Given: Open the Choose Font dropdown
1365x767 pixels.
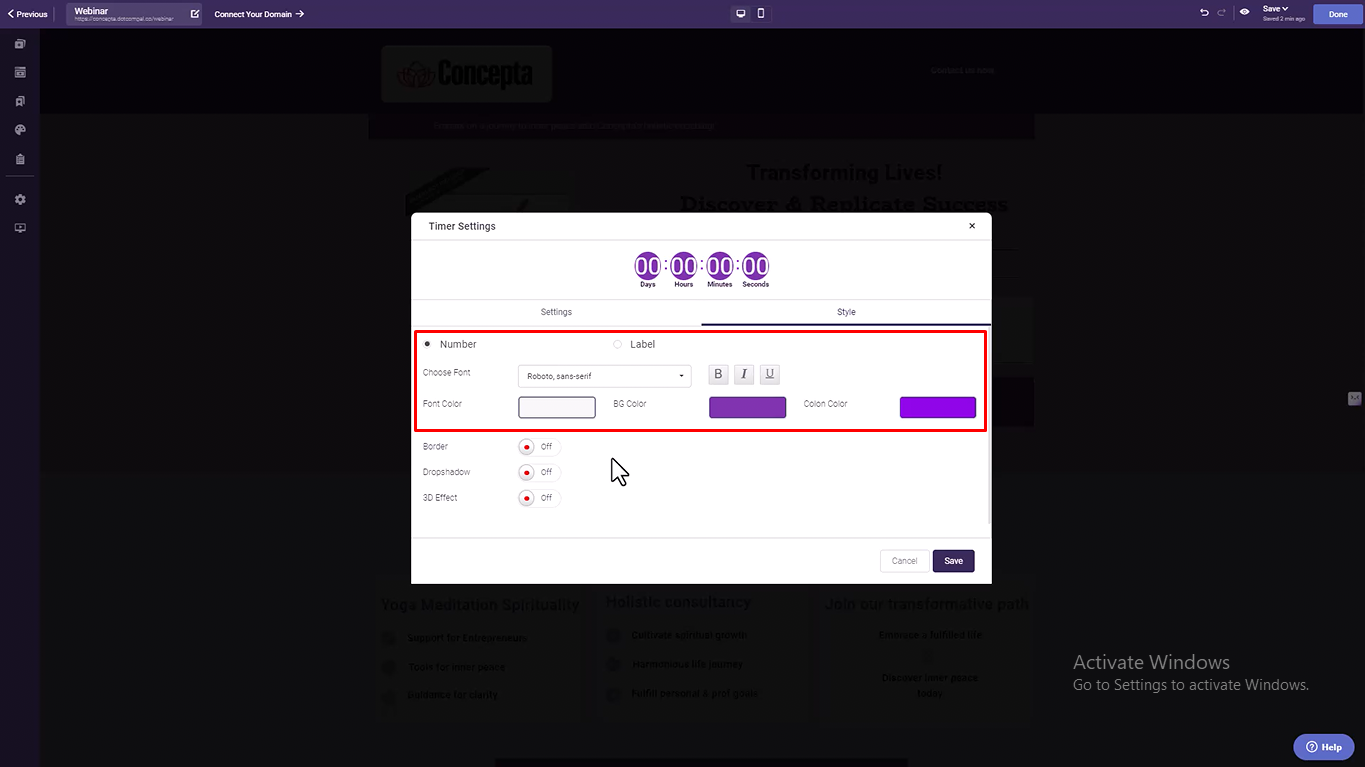Looking at the screenshot, I should [604, 376].
